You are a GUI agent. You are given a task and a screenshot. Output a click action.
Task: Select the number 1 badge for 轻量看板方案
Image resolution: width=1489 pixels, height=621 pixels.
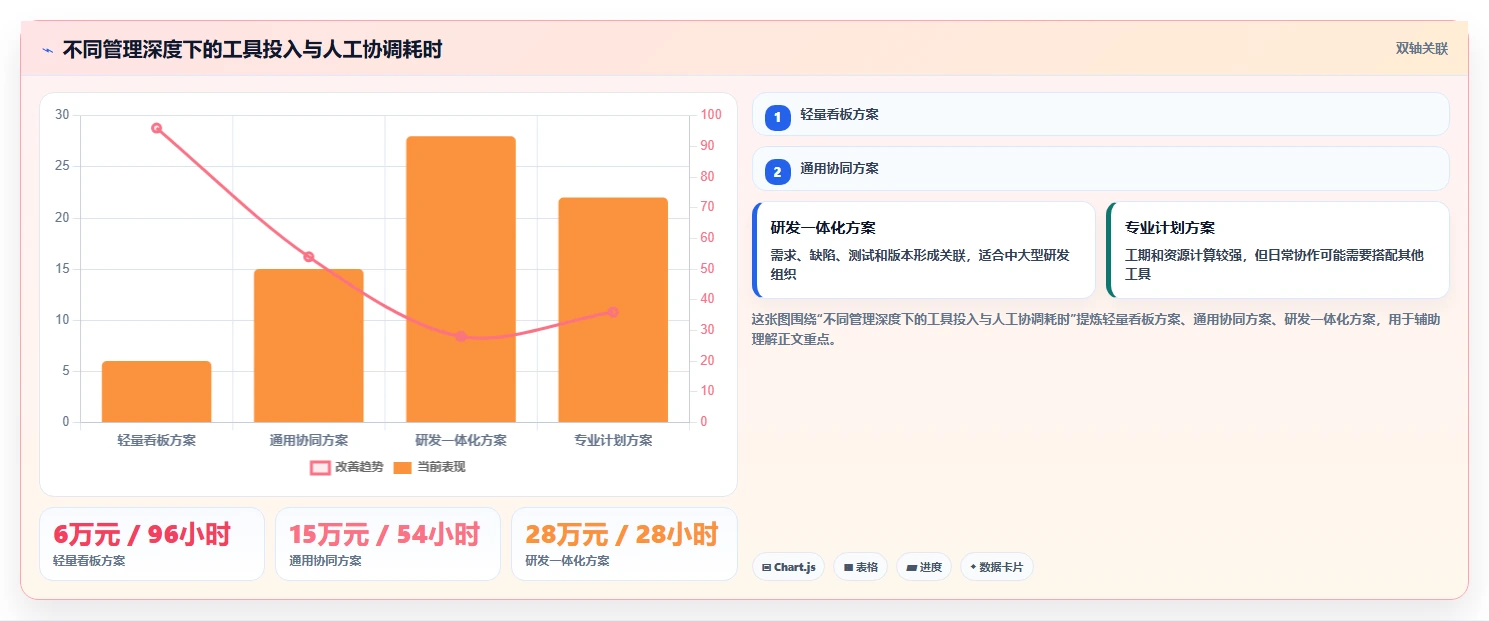point(777,117)
